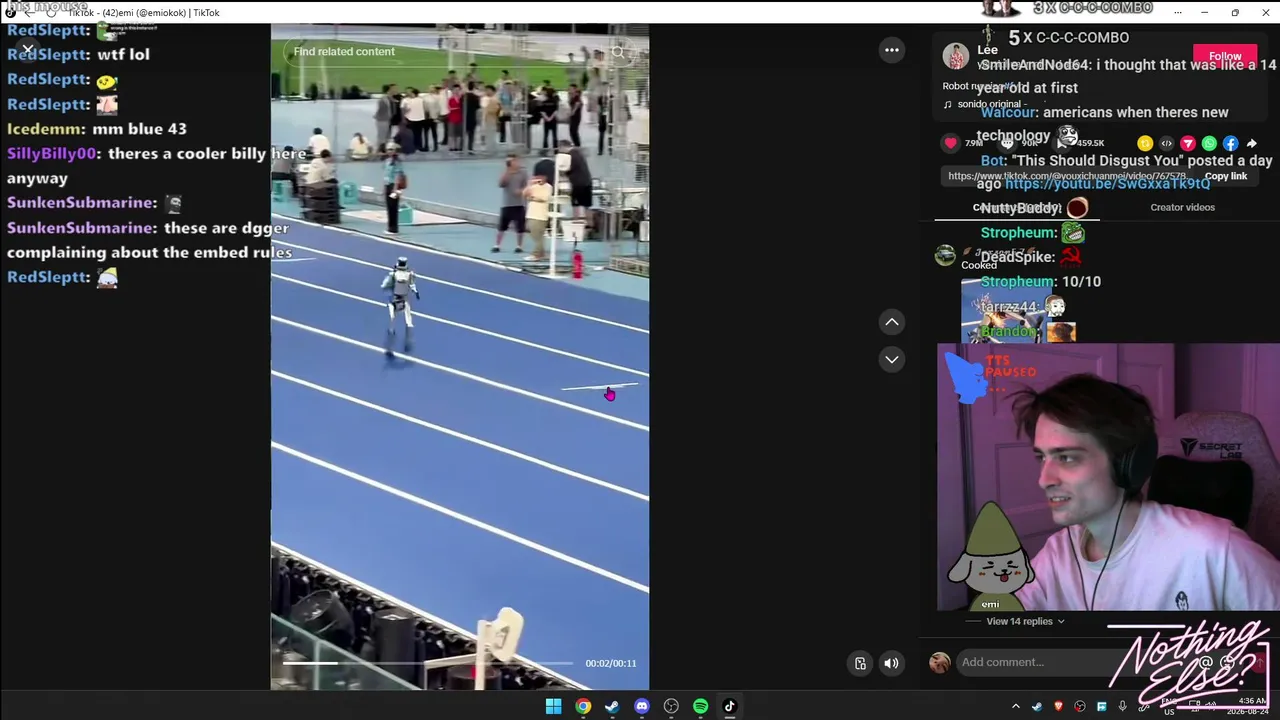Expand View 14 replies

[1025, 621]
